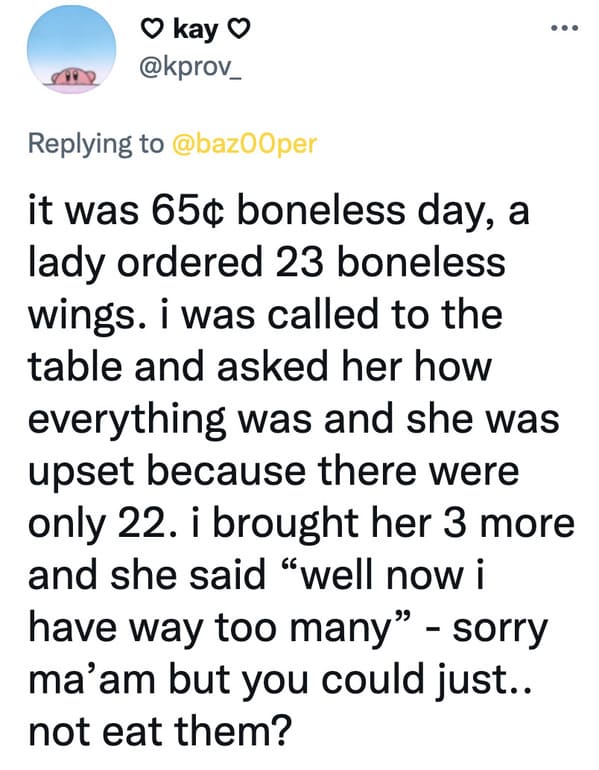Image resolution: width=599 pixels, height=770 pixels.
Task: Click kay's round profile avatar
Action: click(72, 49)
